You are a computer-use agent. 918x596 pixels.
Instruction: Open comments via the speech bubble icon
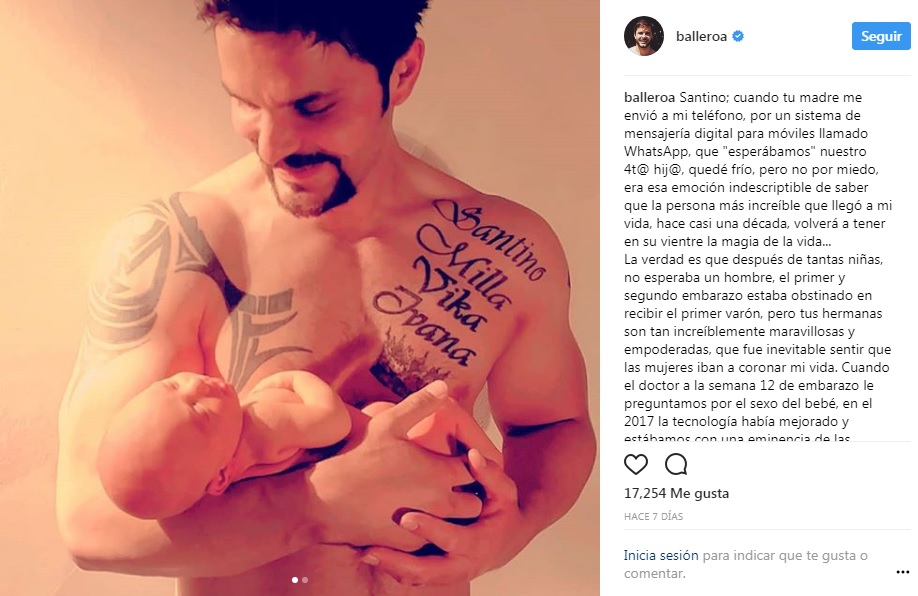[676, 464]
